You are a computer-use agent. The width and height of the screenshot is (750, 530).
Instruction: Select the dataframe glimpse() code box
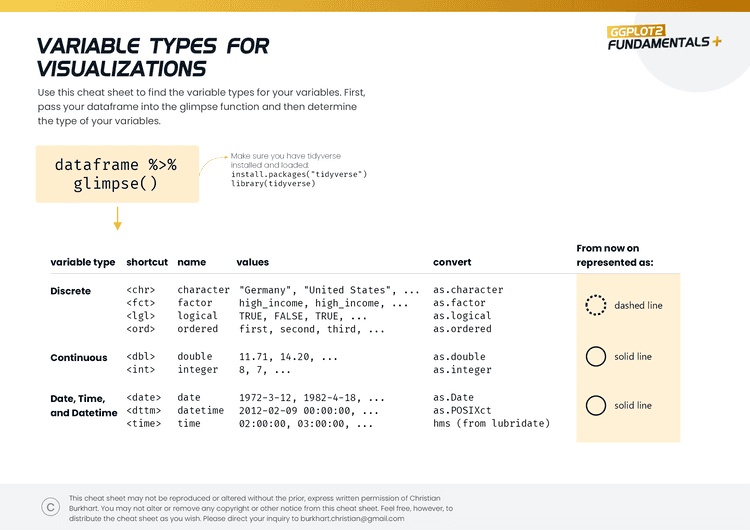(x=116, y=174)
